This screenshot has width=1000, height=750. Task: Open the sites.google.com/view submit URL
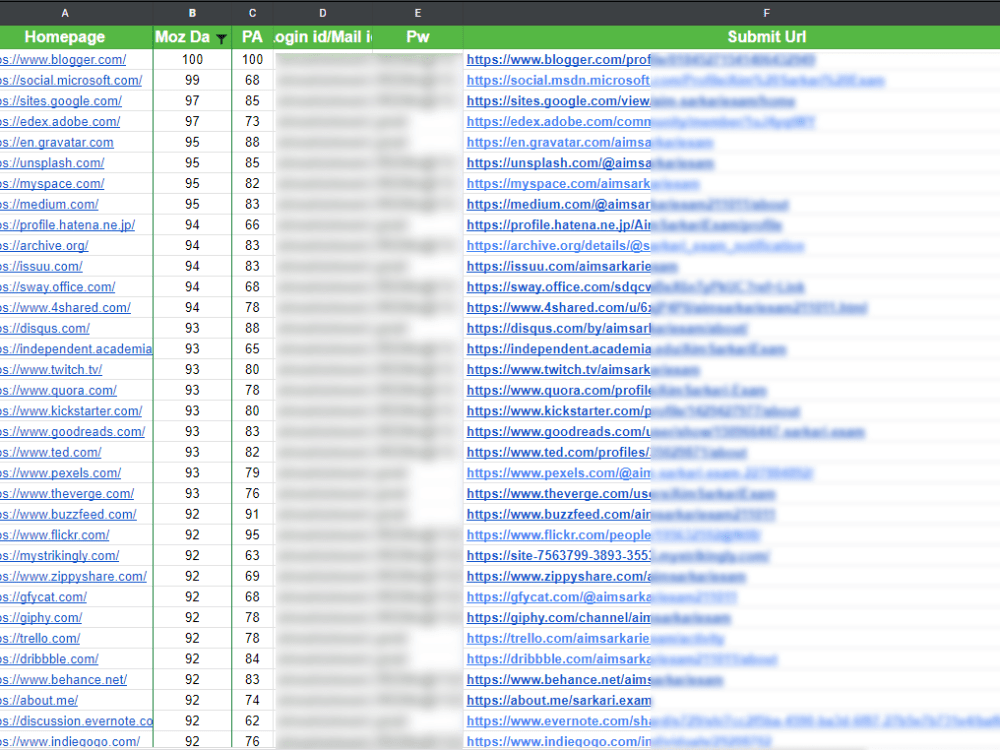[x=631, y=101]
